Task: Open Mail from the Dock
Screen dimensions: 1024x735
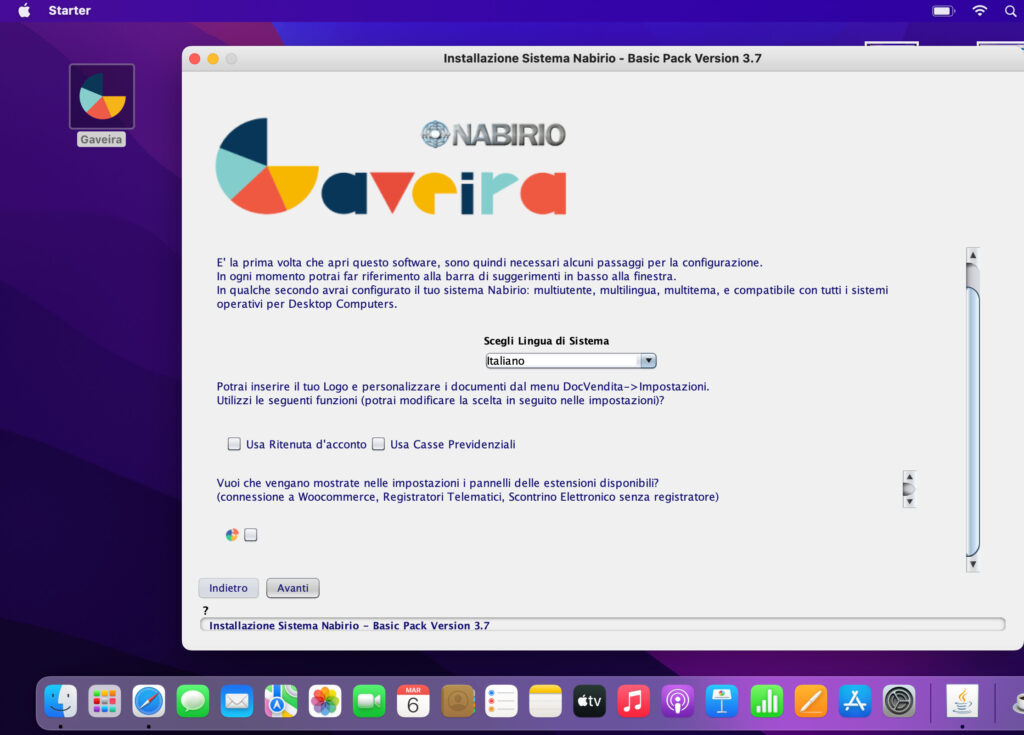Action: 236,701
